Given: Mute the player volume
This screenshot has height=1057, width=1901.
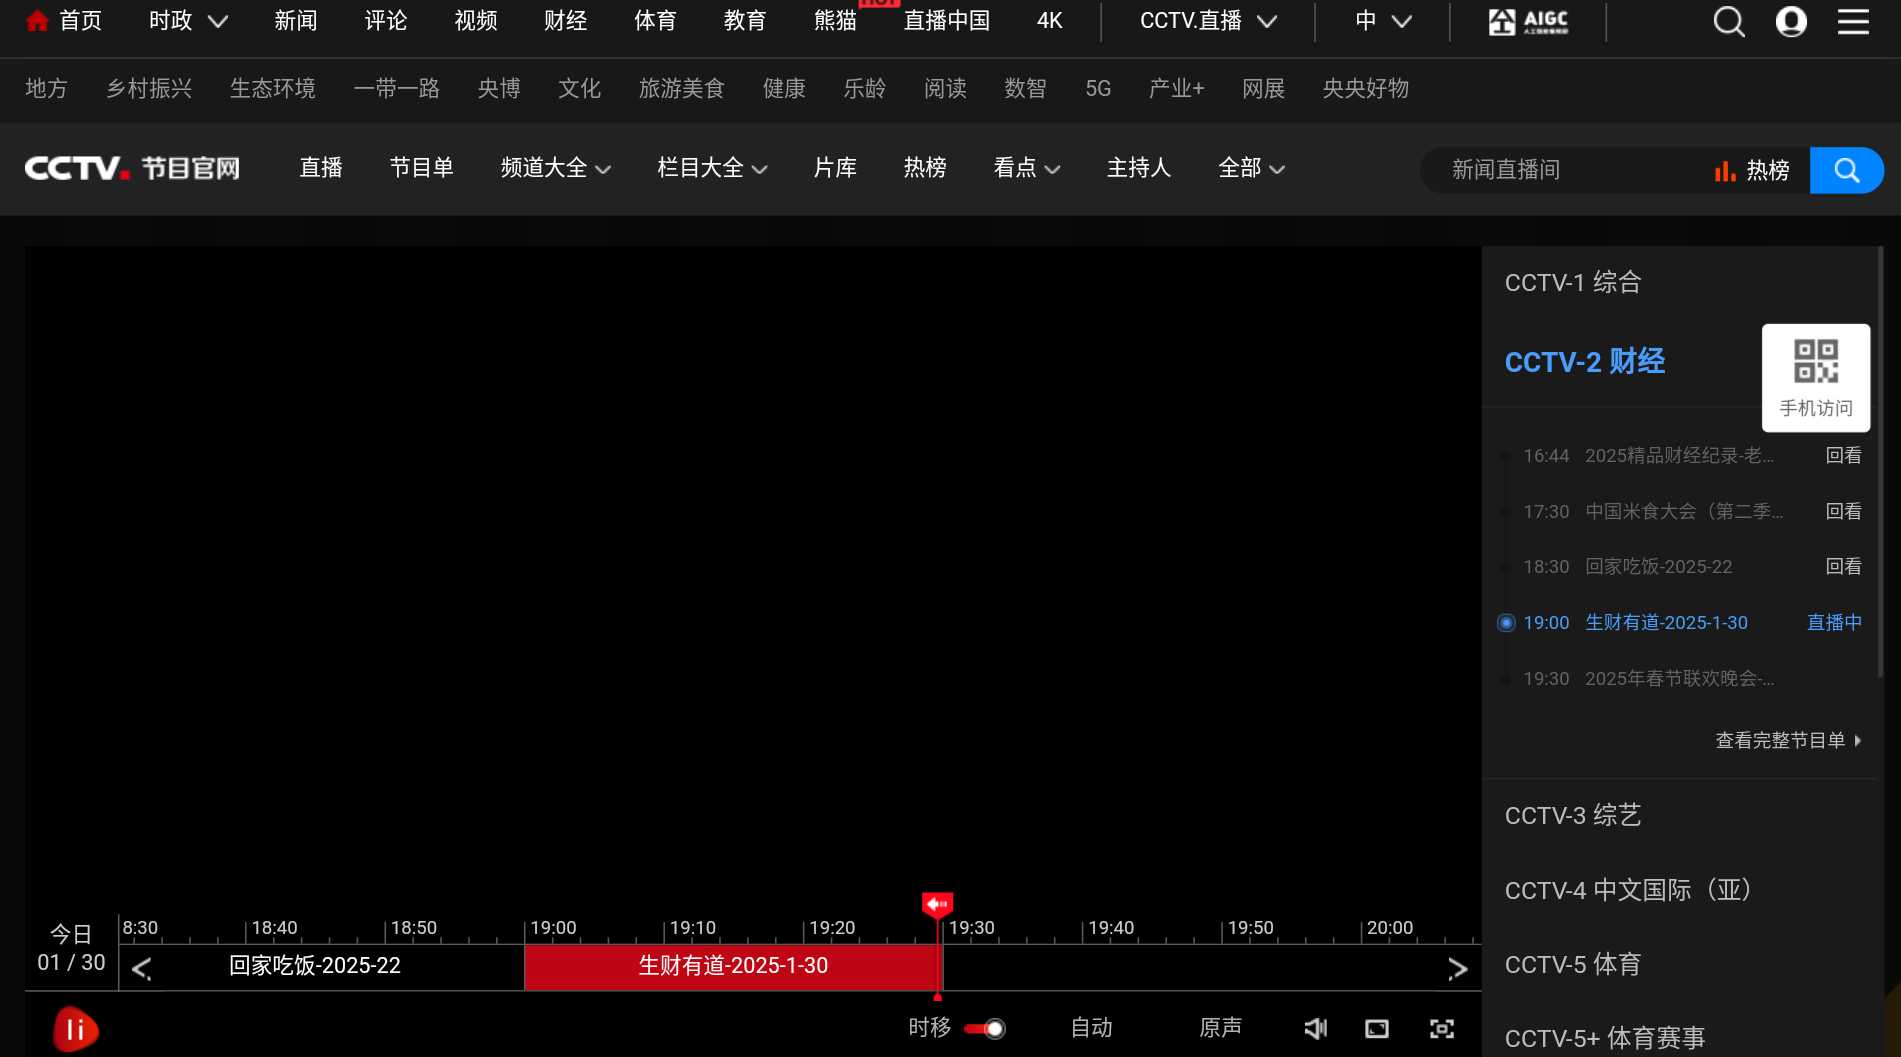Looking at the screenshot, I should pyautogui.click(x=1315, y=1028).
